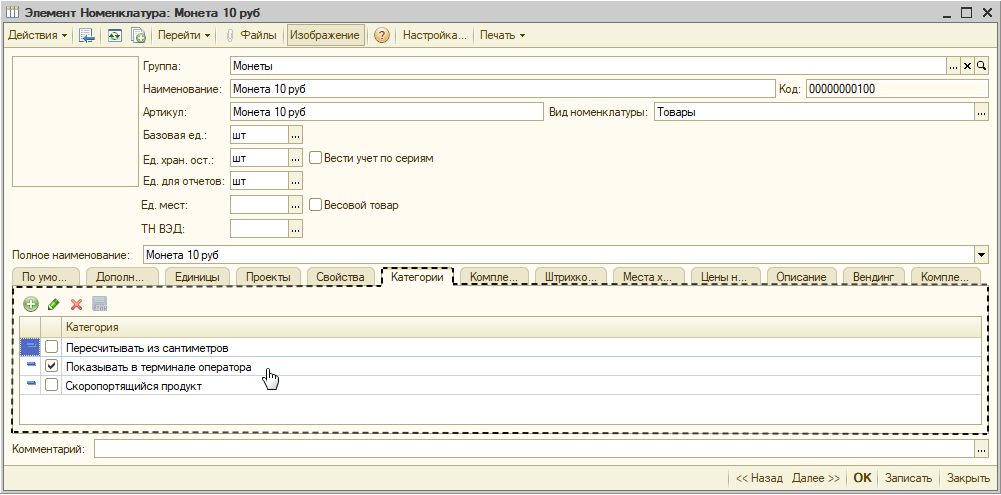Click the row marker icon for Пересчитывать из сантиметров
1001x495 pixels.
tap(31, 347)
